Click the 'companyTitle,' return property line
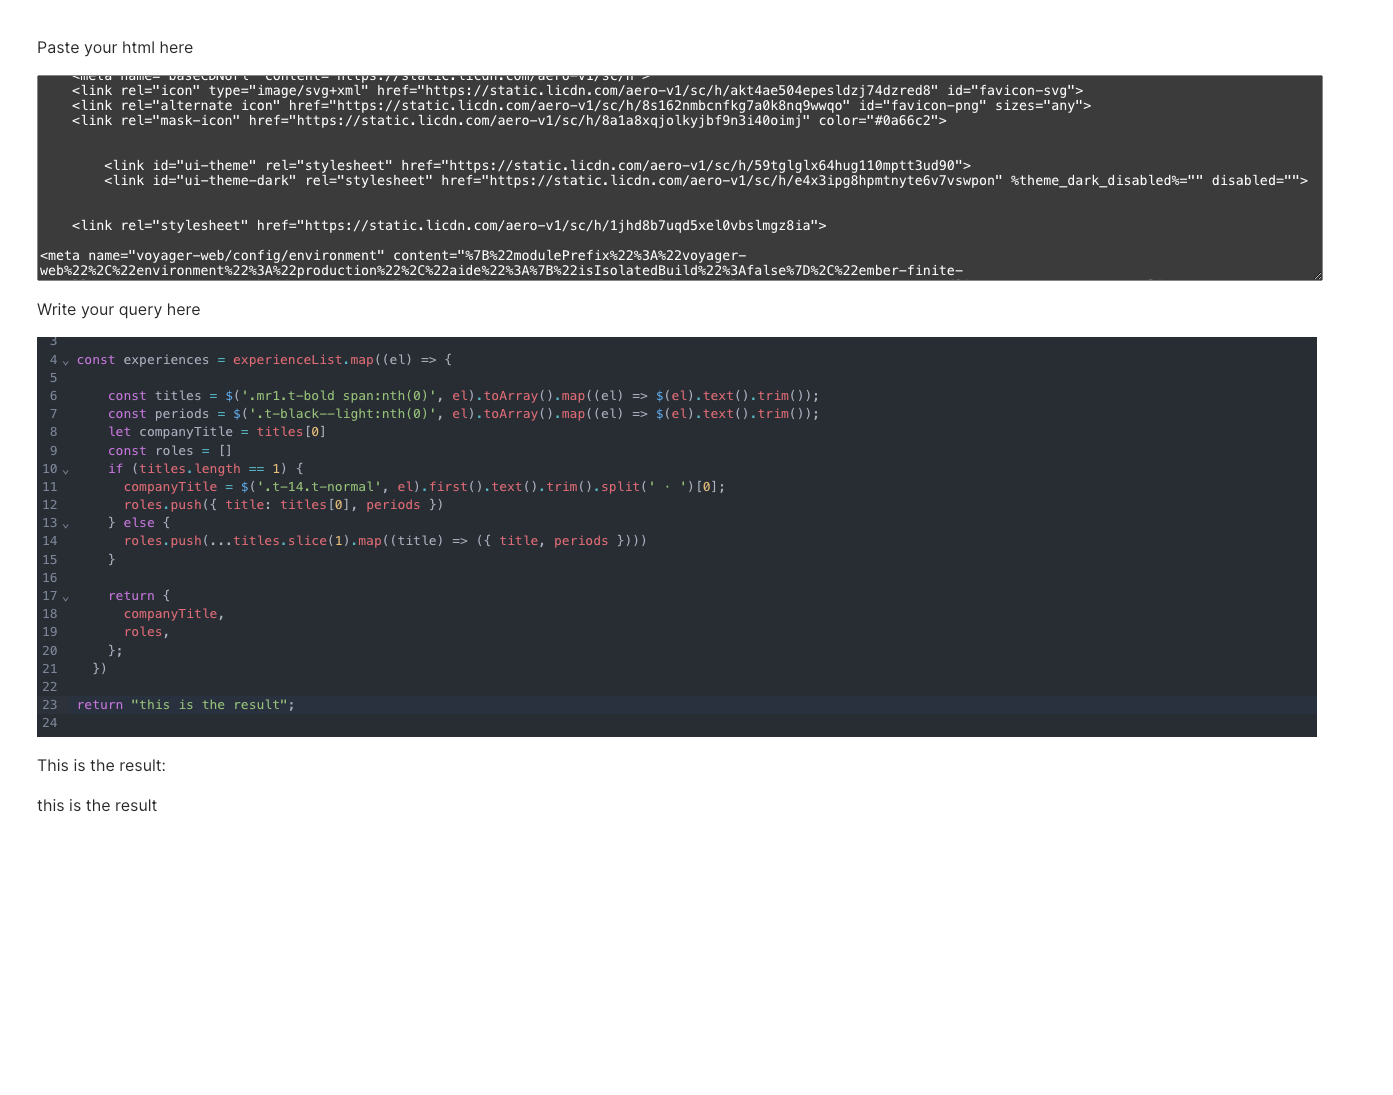This screenshot has height=1095, width=1393. pyautogui.click(x=174, y=614)
